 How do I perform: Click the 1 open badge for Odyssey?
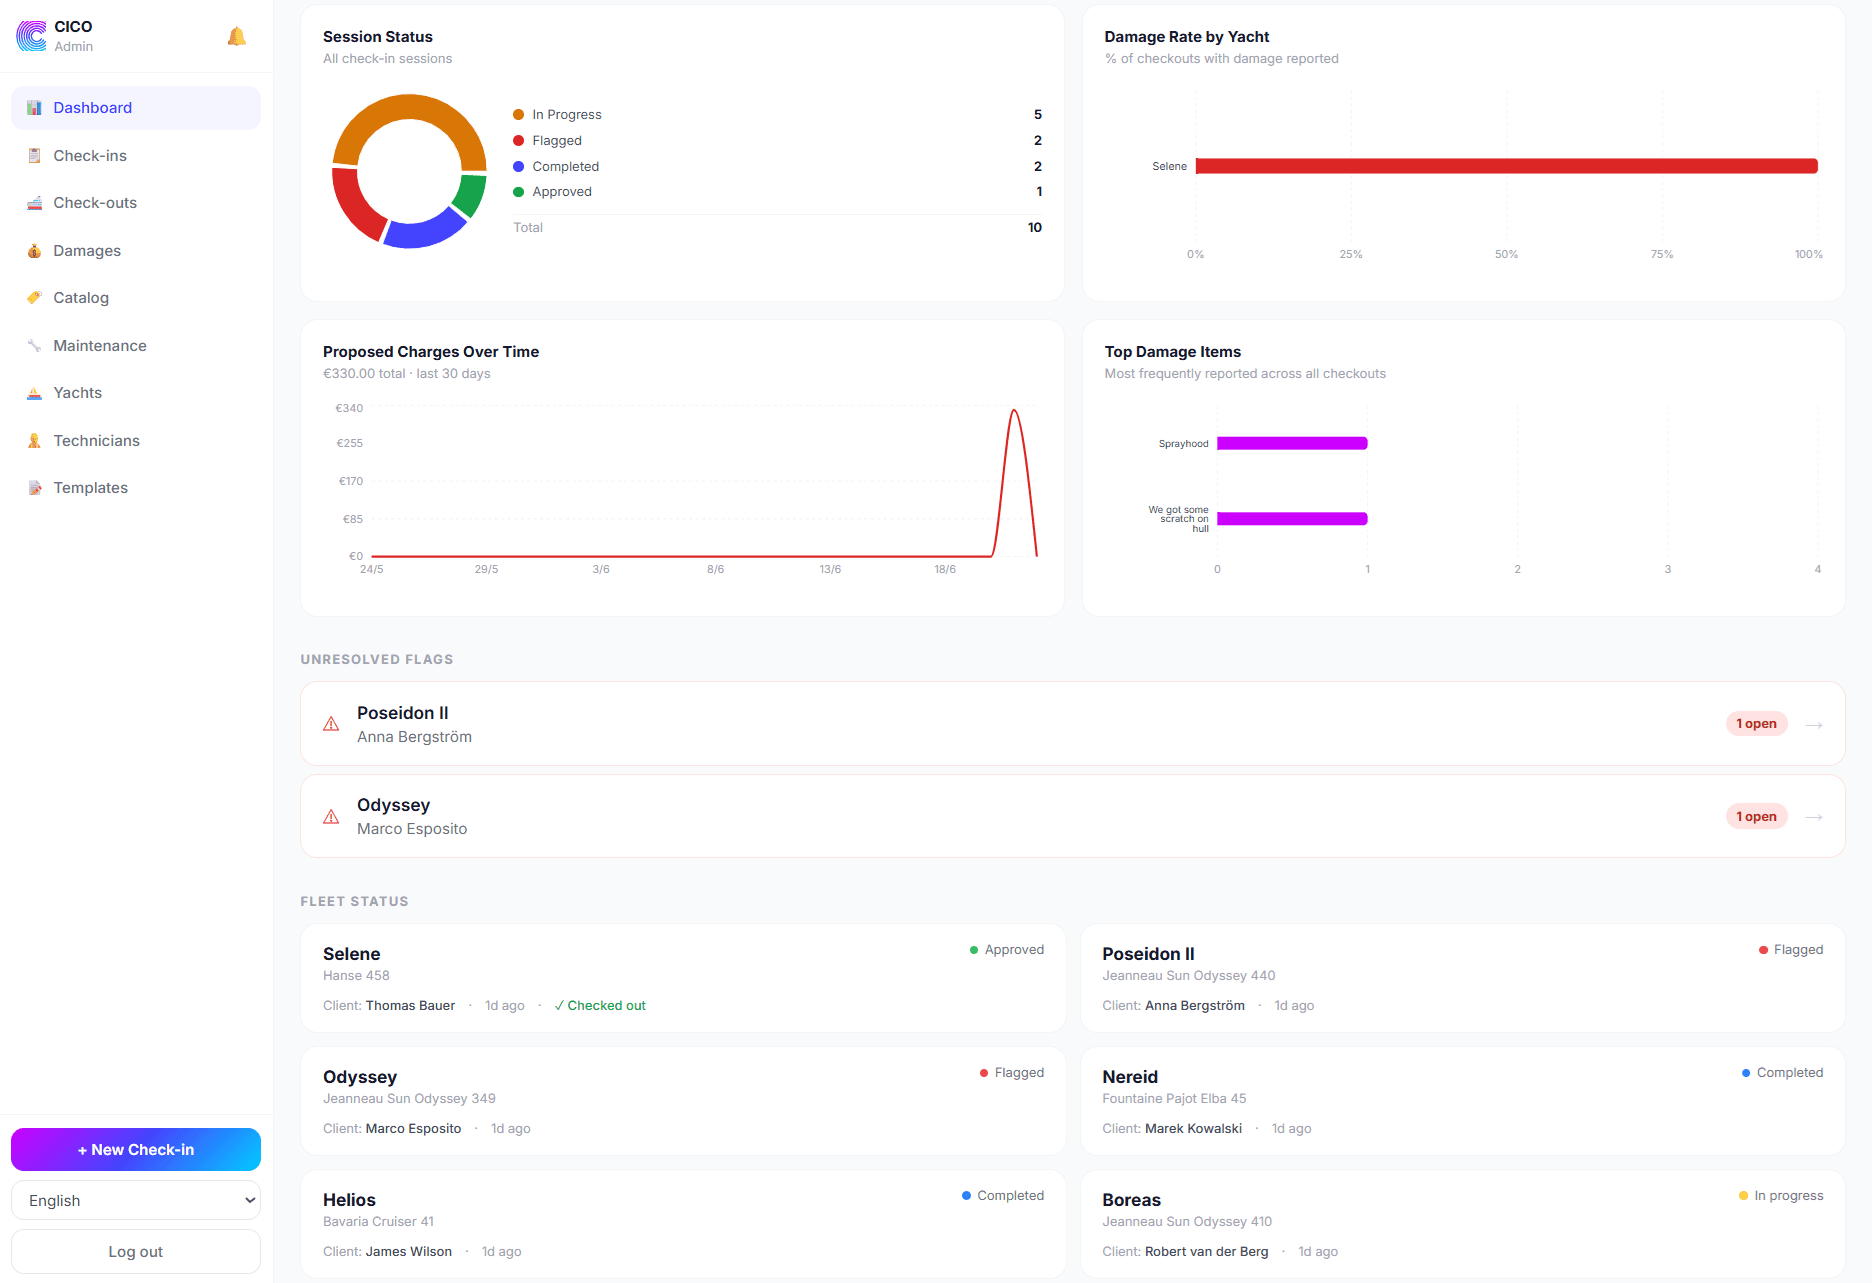pyautogui.click(x=1756, y=817)
